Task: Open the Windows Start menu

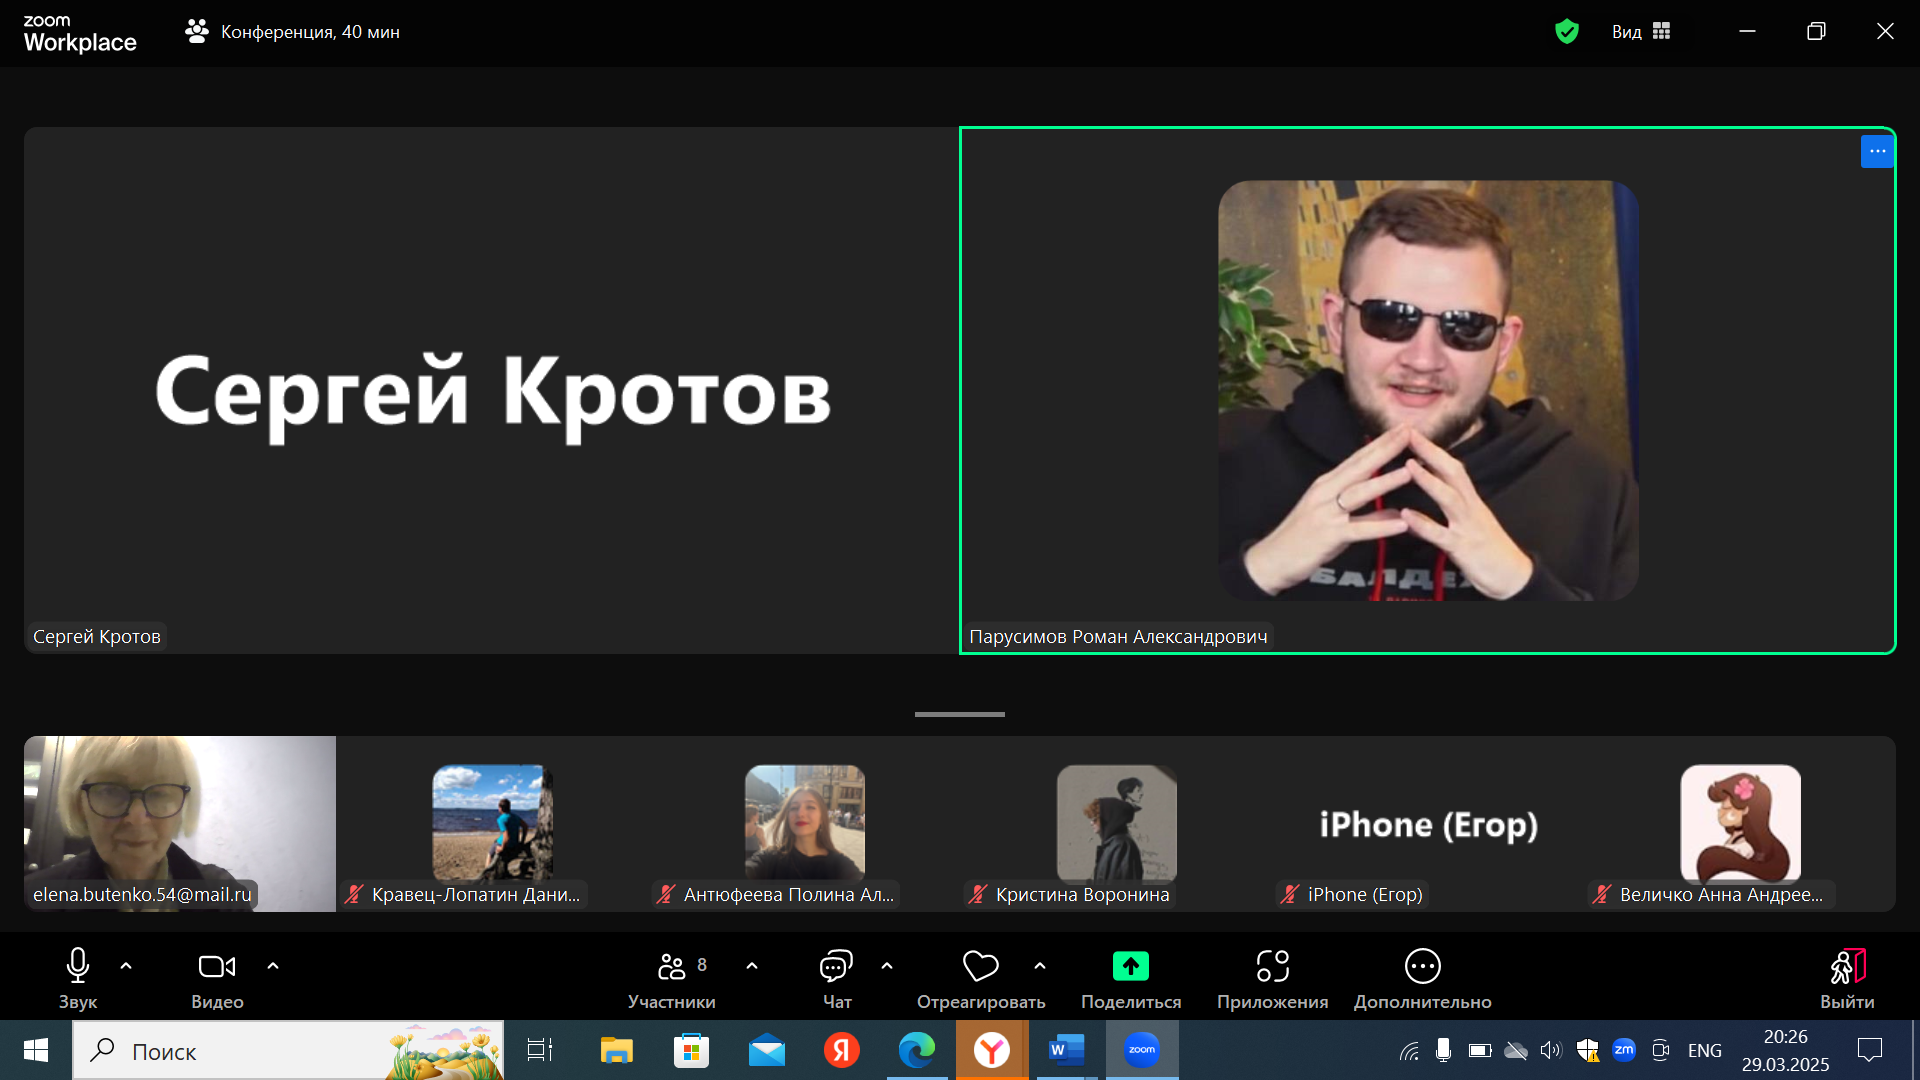Action: pos(36,1050)
